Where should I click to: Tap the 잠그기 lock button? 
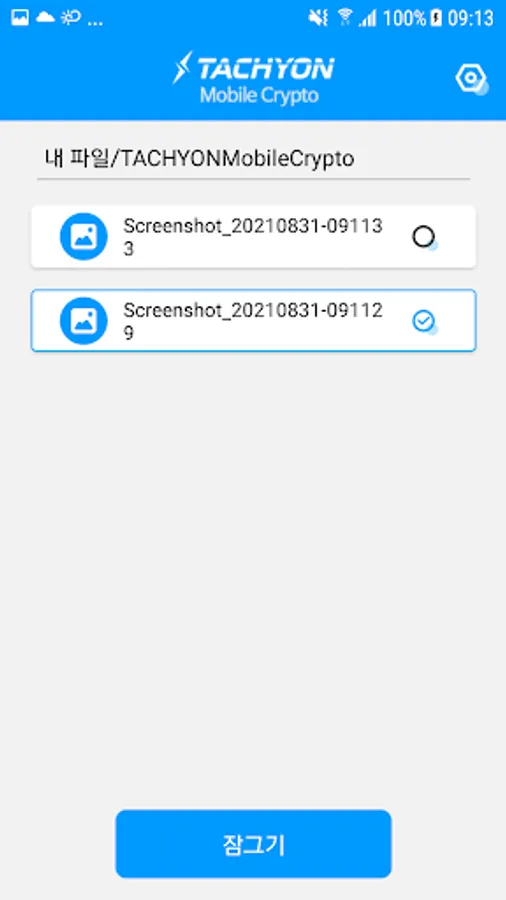pyautogui.click(x=253, y=844)
